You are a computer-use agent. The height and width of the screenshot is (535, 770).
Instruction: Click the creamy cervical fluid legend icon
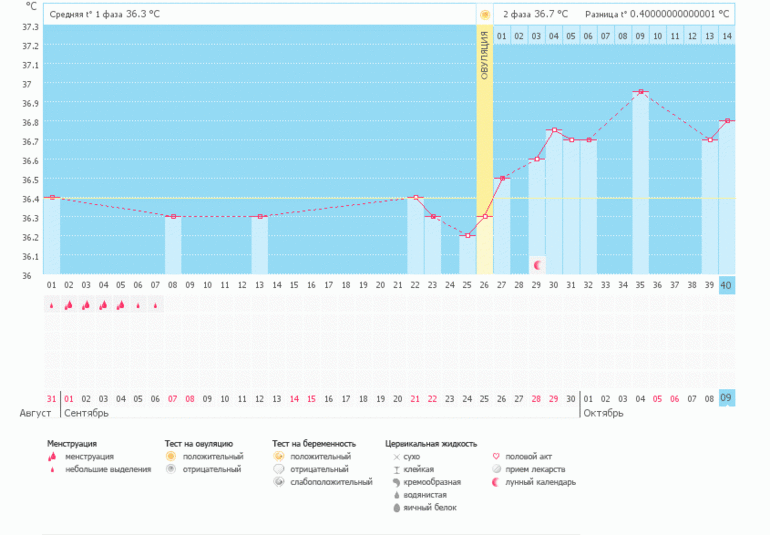pyautogui.click(x=396, y=482)
